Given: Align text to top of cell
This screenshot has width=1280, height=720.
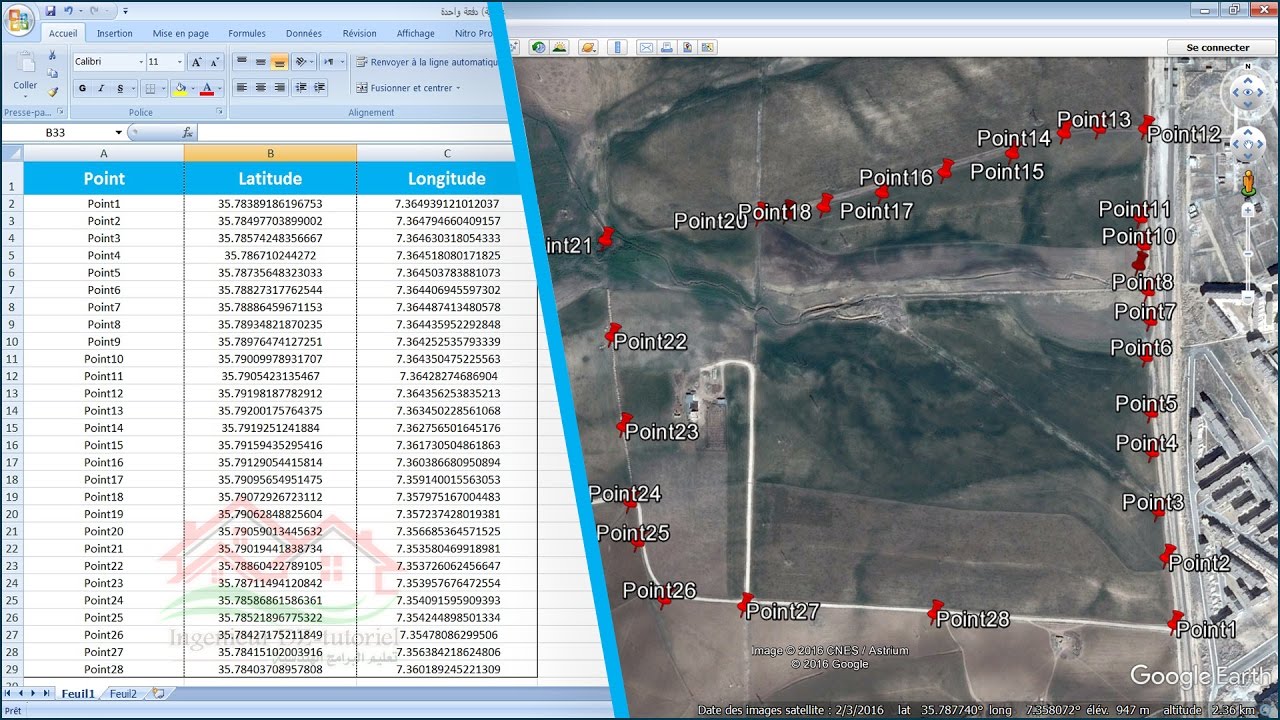Looking at the screenshot, I should (241, 62).
